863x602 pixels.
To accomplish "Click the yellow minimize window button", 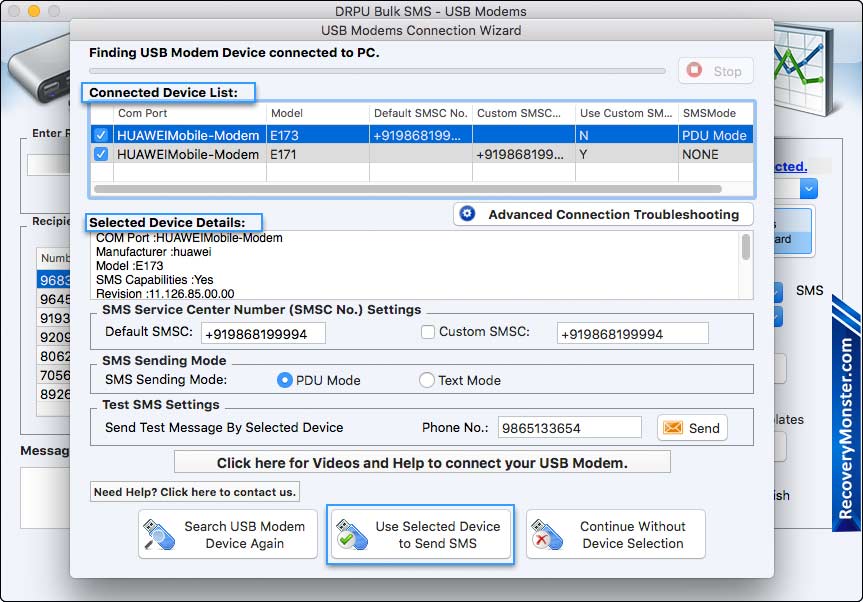I will pos(34,11).
